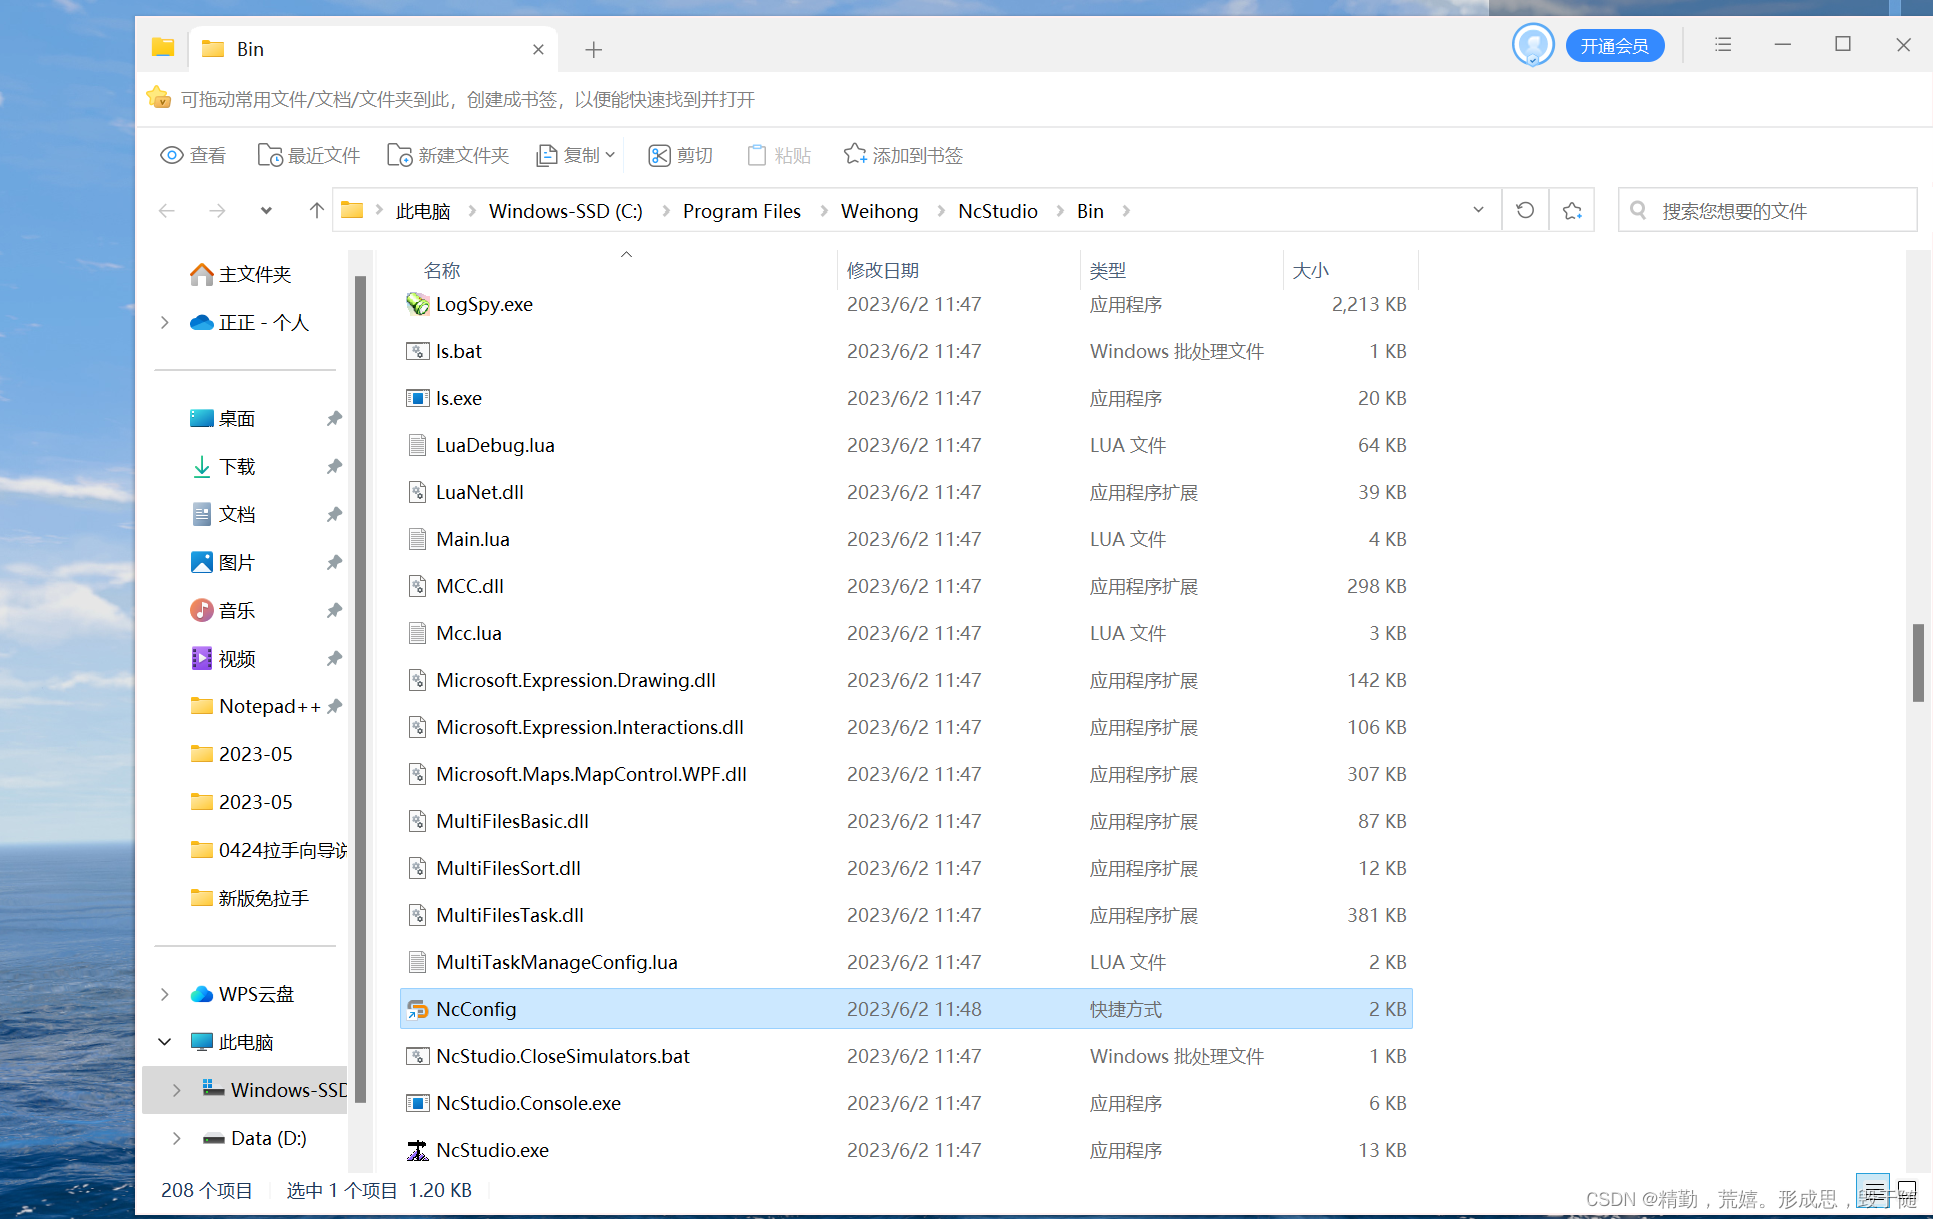Open 新版免拉手 folder in the sidebar
This screenshot has width=1933, height=1219.
pos(249,898)
